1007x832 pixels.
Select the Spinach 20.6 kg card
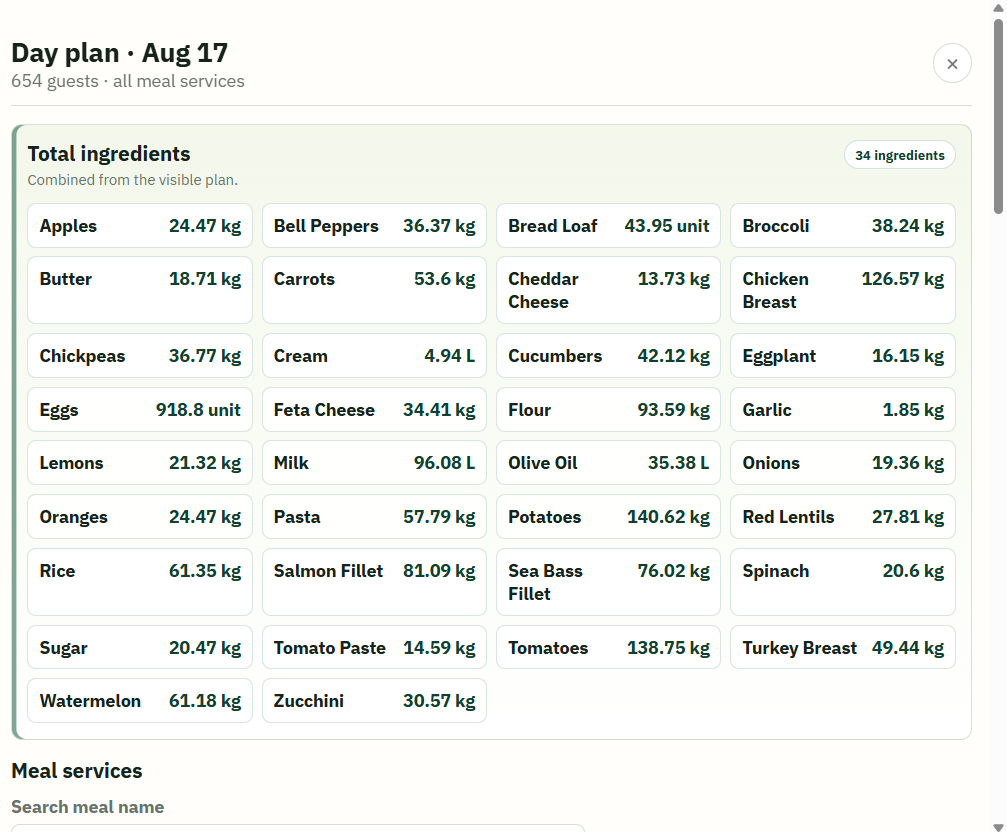coord(843,582)
